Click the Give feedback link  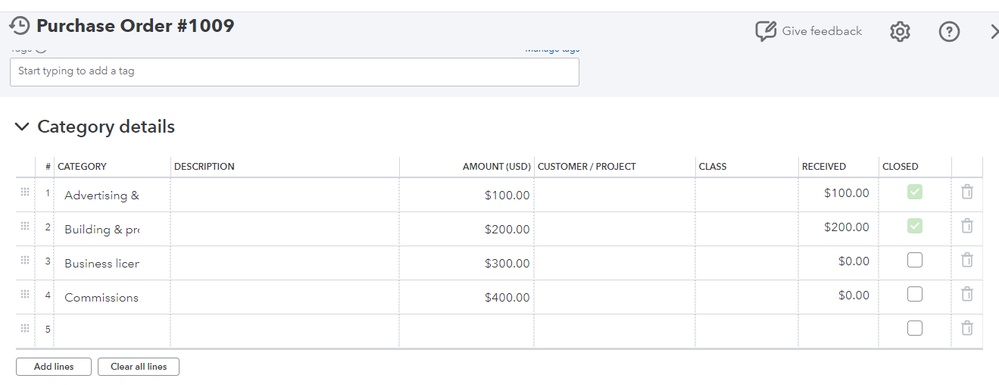[x=822, y=31]
